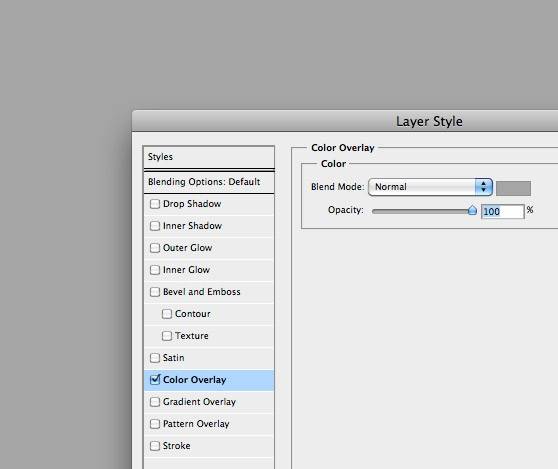Open Blending Options: Default section
The image size is (558, 469).
[x=209, y=182]
